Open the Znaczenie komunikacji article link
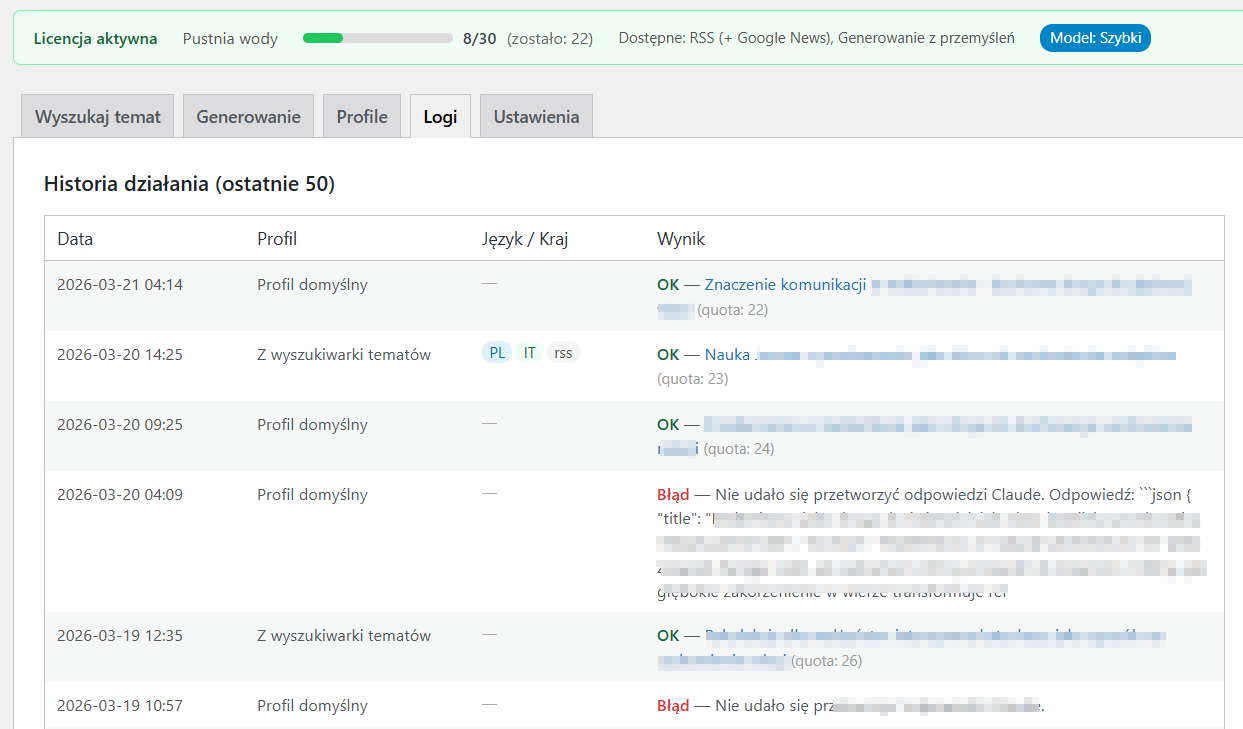 pyautogui.click(x=785, y=285)
